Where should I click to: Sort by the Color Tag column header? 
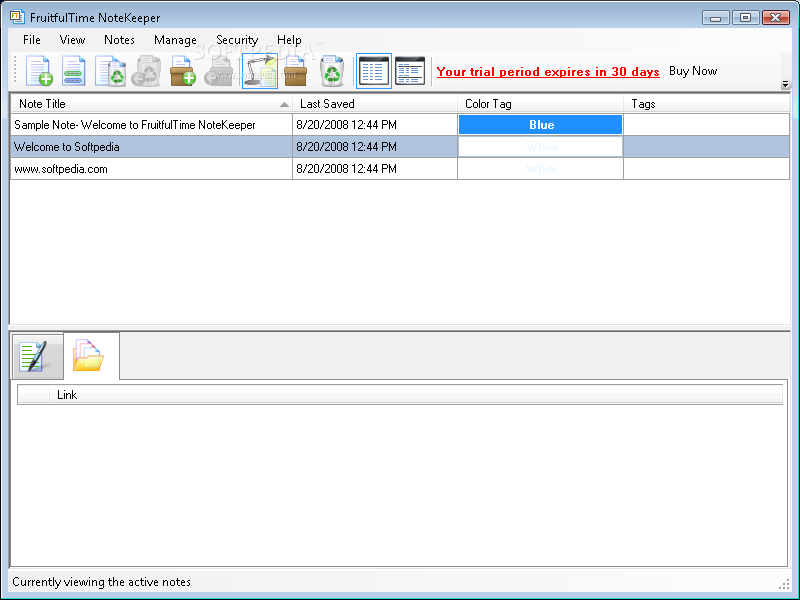(540, 104)
